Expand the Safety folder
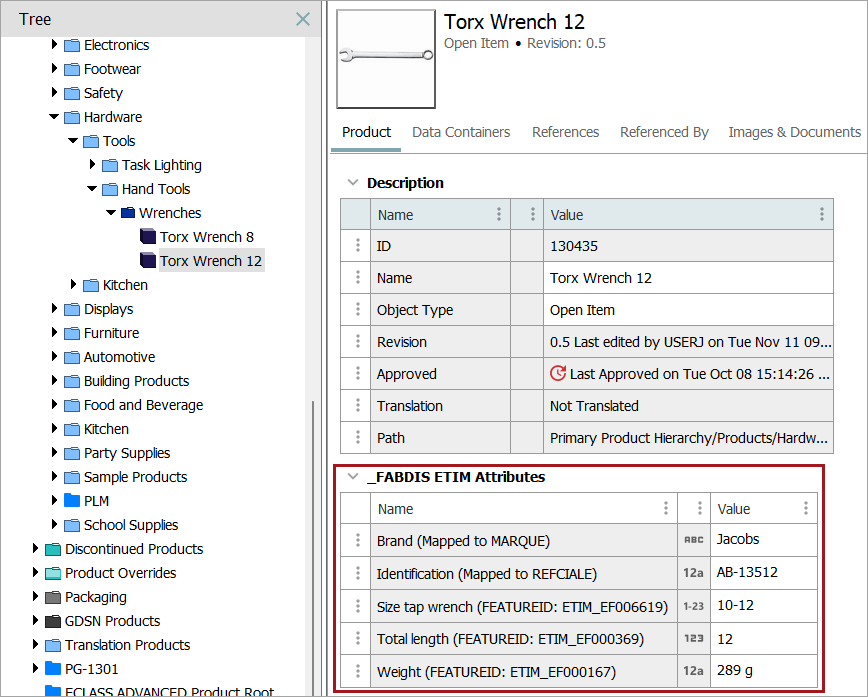868x697 pixels. [54, 92]
